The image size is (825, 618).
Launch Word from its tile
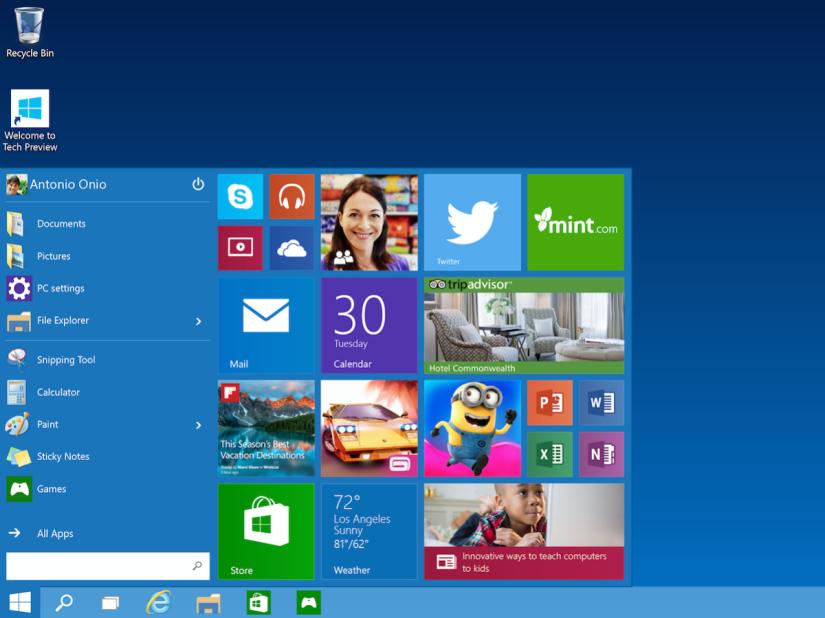click(x=601, y=402)
